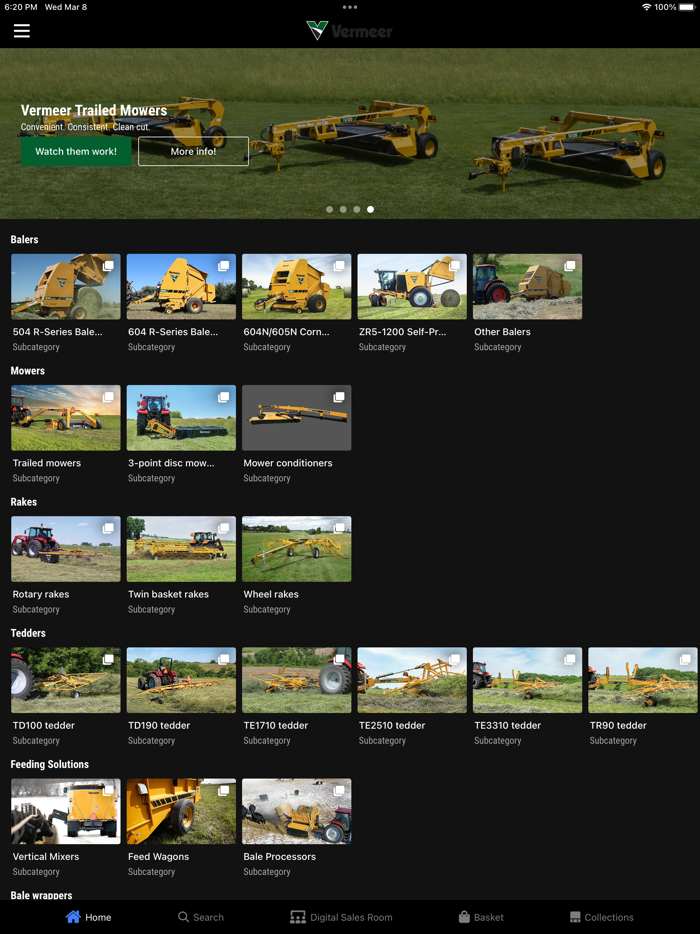Screen dimensions: 700x934
Task: Click stack icon on Twin basket rakes card
Action: click(x=223, y=528)
